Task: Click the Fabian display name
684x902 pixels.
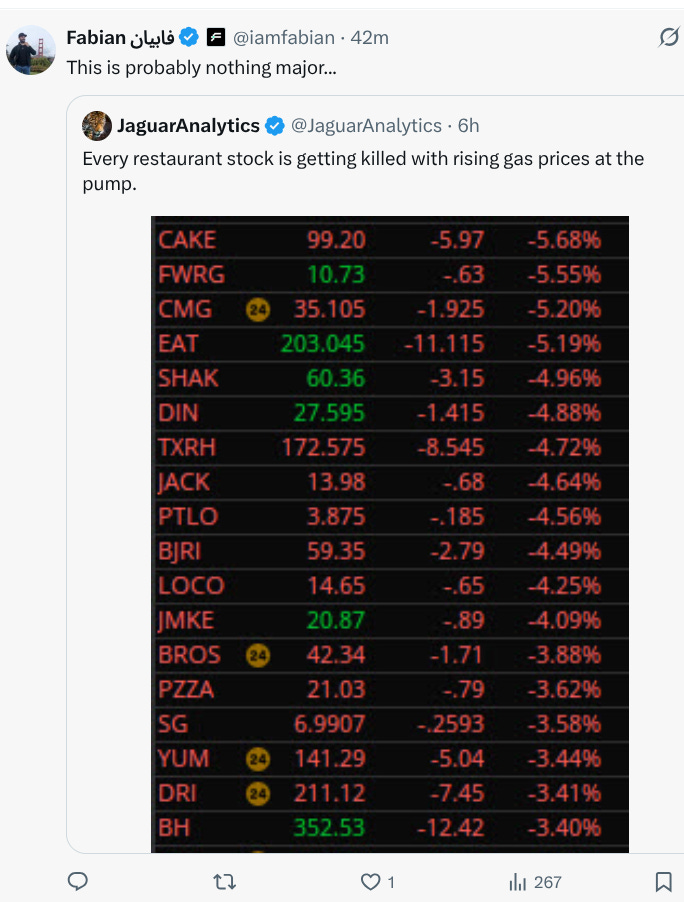Action: 120,37
